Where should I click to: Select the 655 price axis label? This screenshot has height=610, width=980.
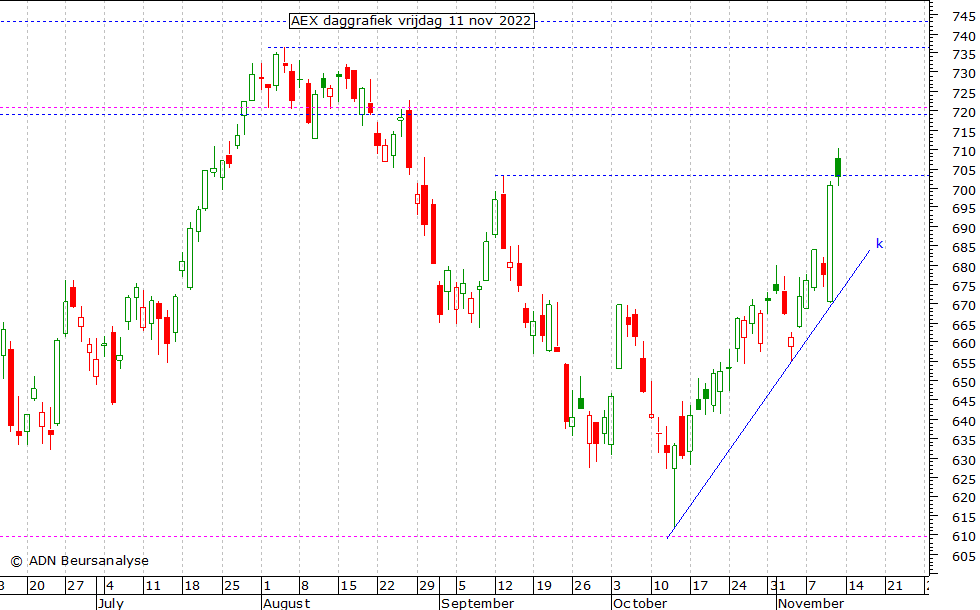coord(963,364)
